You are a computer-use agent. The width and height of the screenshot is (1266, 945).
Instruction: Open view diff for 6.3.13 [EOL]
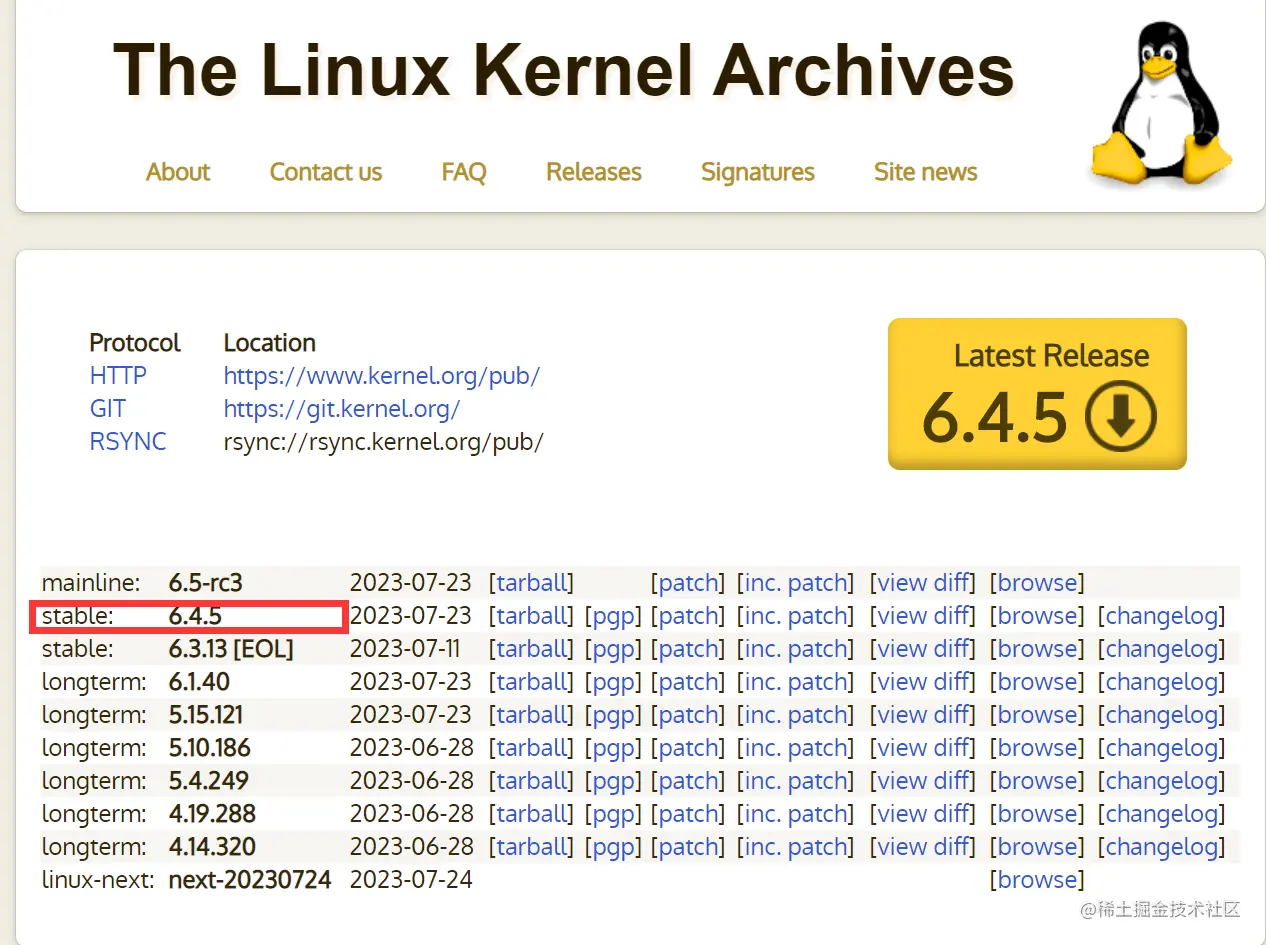click(x=924, y=649)
